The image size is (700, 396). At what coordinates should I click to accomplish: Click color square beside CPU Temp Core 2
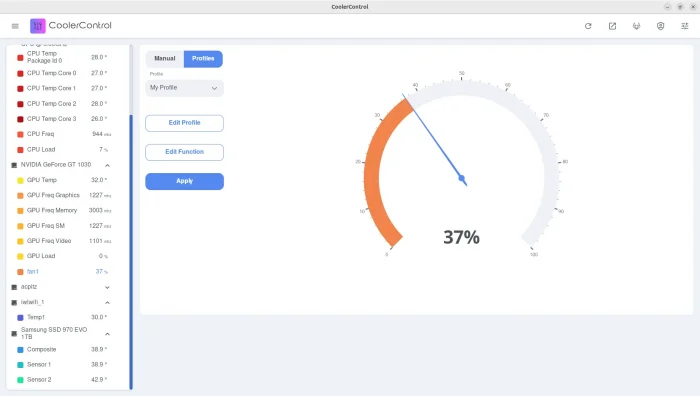(x=20, y=104)
